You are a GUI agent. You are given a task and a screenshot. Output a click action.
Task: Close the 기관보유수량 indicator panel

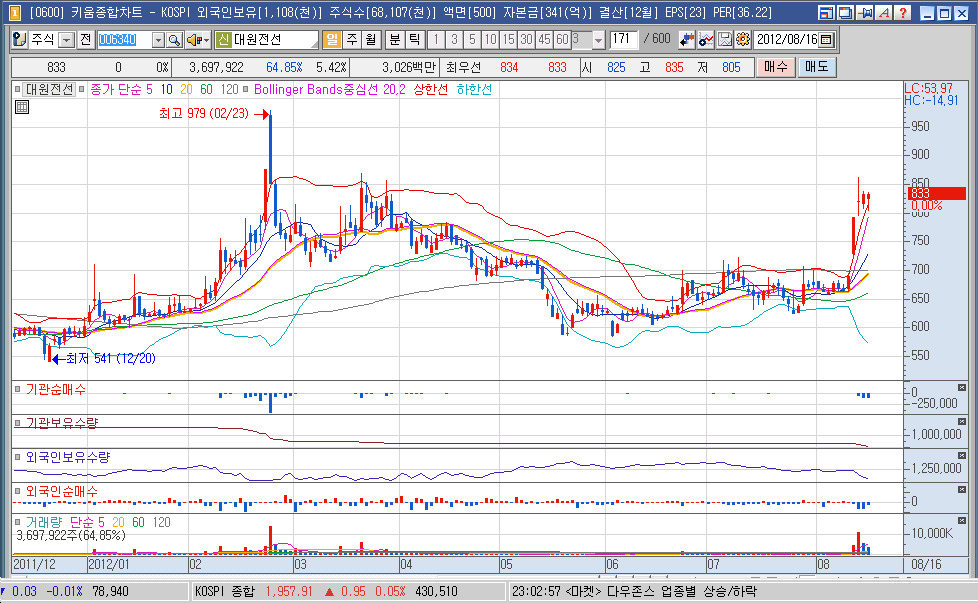click(962, 422)
